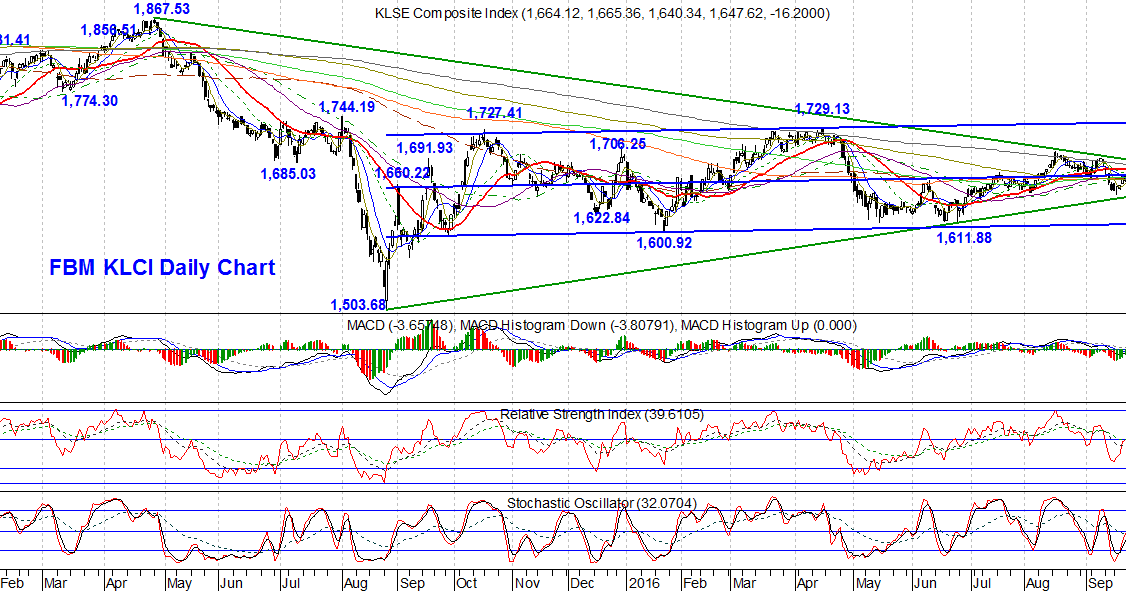Click the 1,729.13 price label
The width and height of the screenshot is (1126, 591).
coord(822,109)
